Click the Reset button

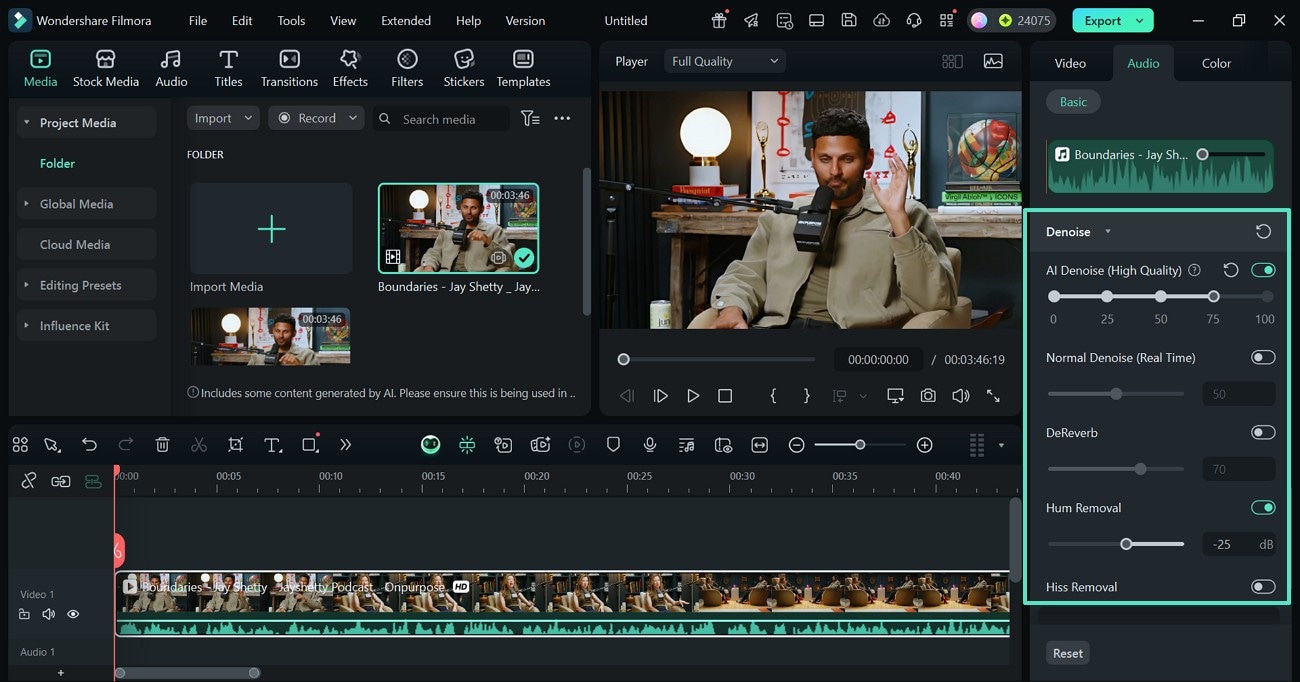(1067, 653)
